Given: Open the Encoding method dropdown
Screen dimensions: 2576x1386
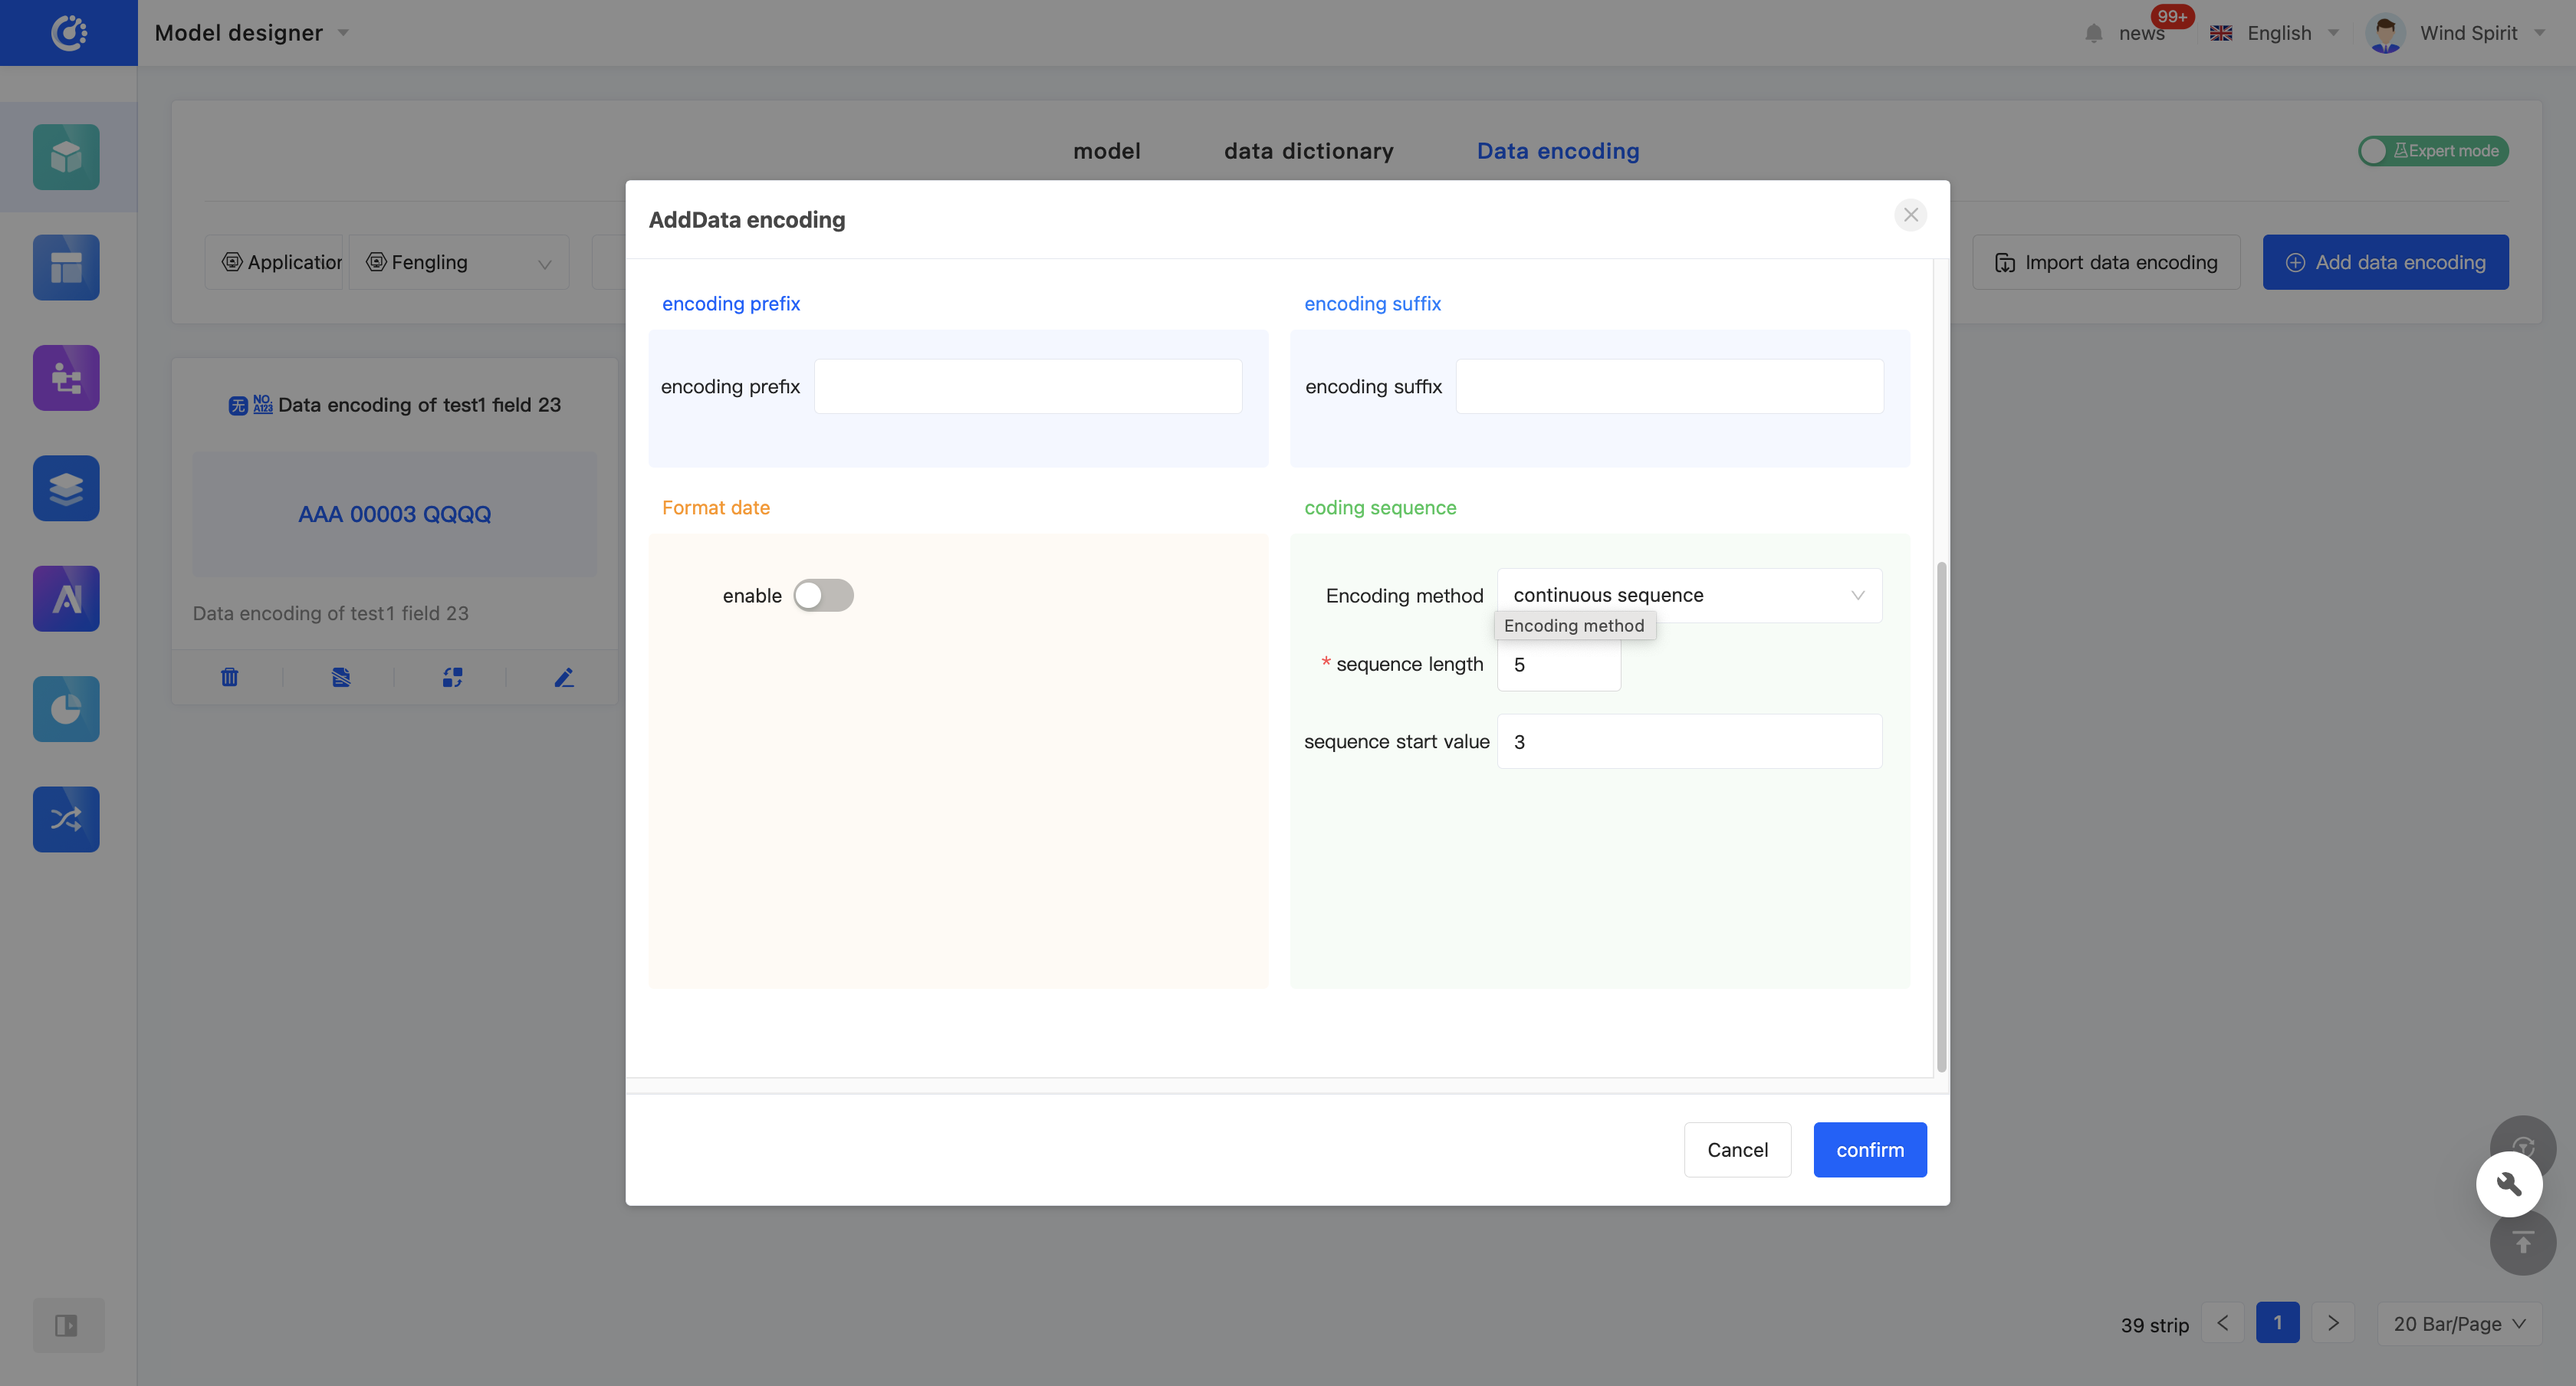Looking at the screenshot, I should coord(1688,595).
